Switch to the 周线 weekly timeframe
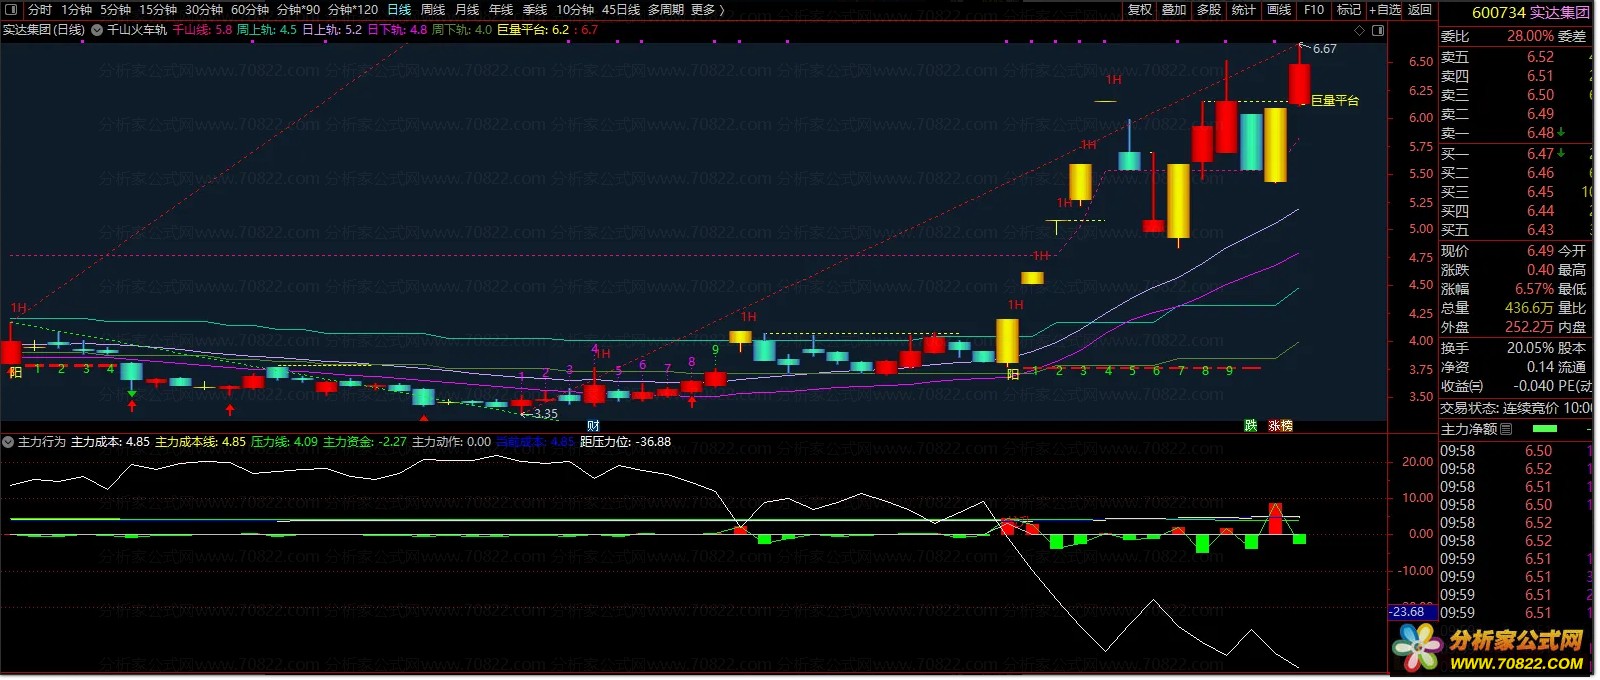 [433, 9]
